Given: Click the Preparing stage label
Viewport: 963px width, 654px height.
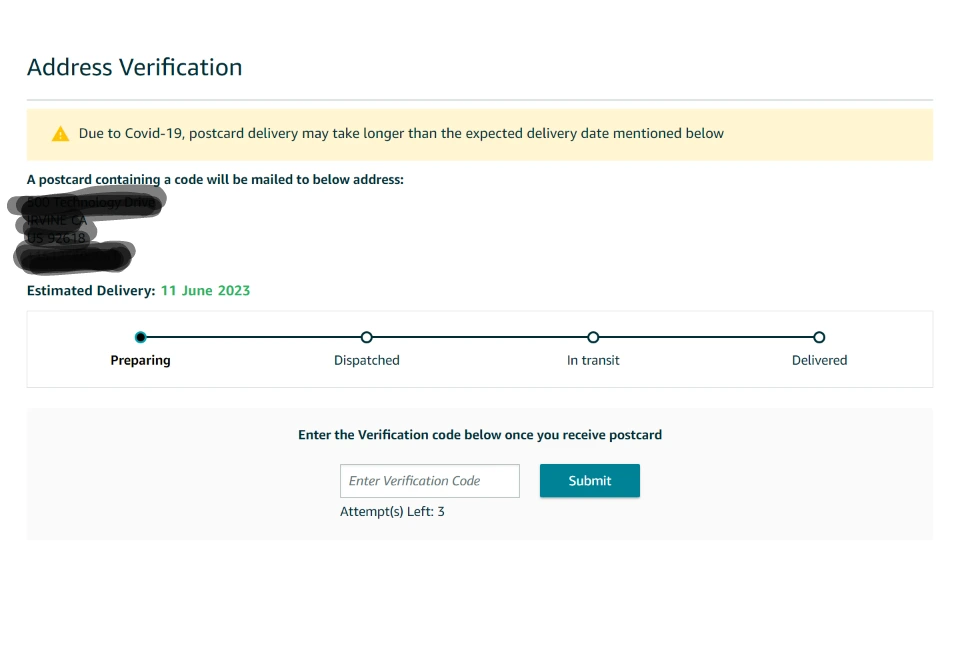Looking at the screenshot, I should (x=140, y=360).
